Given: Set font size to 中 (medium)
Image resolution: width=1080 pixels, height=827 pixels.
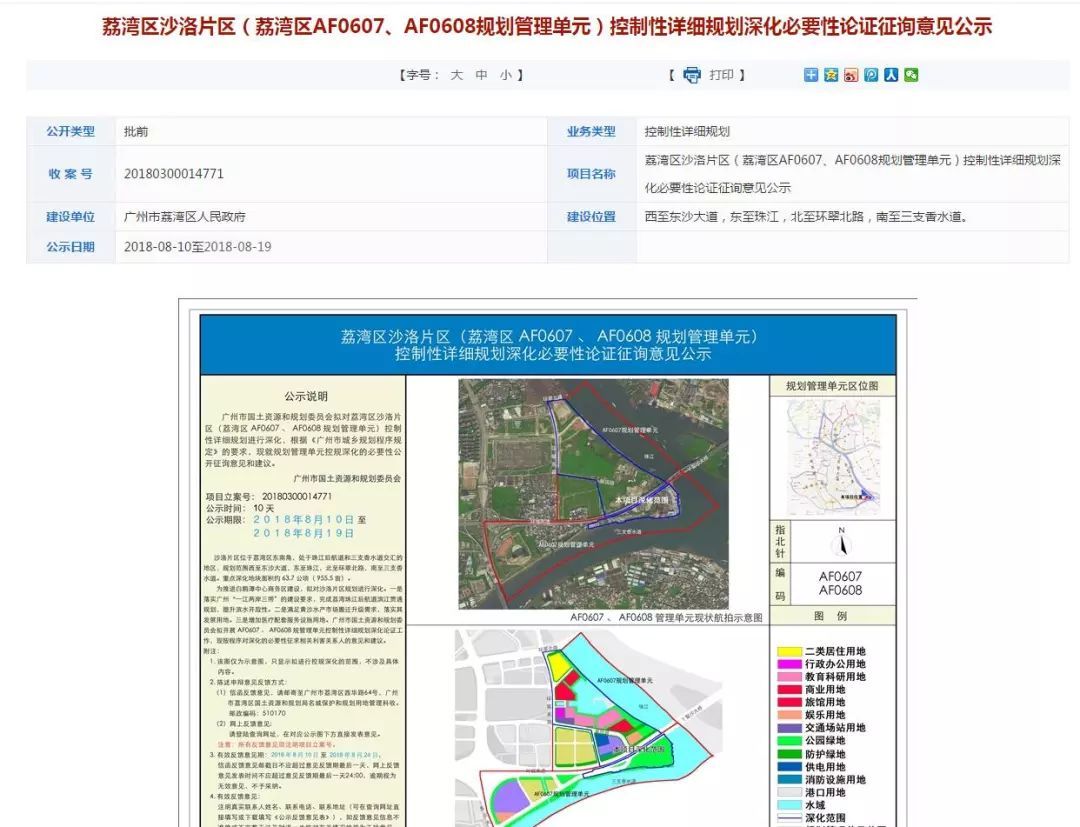Looking at the screenshot, I should (481, 75).
